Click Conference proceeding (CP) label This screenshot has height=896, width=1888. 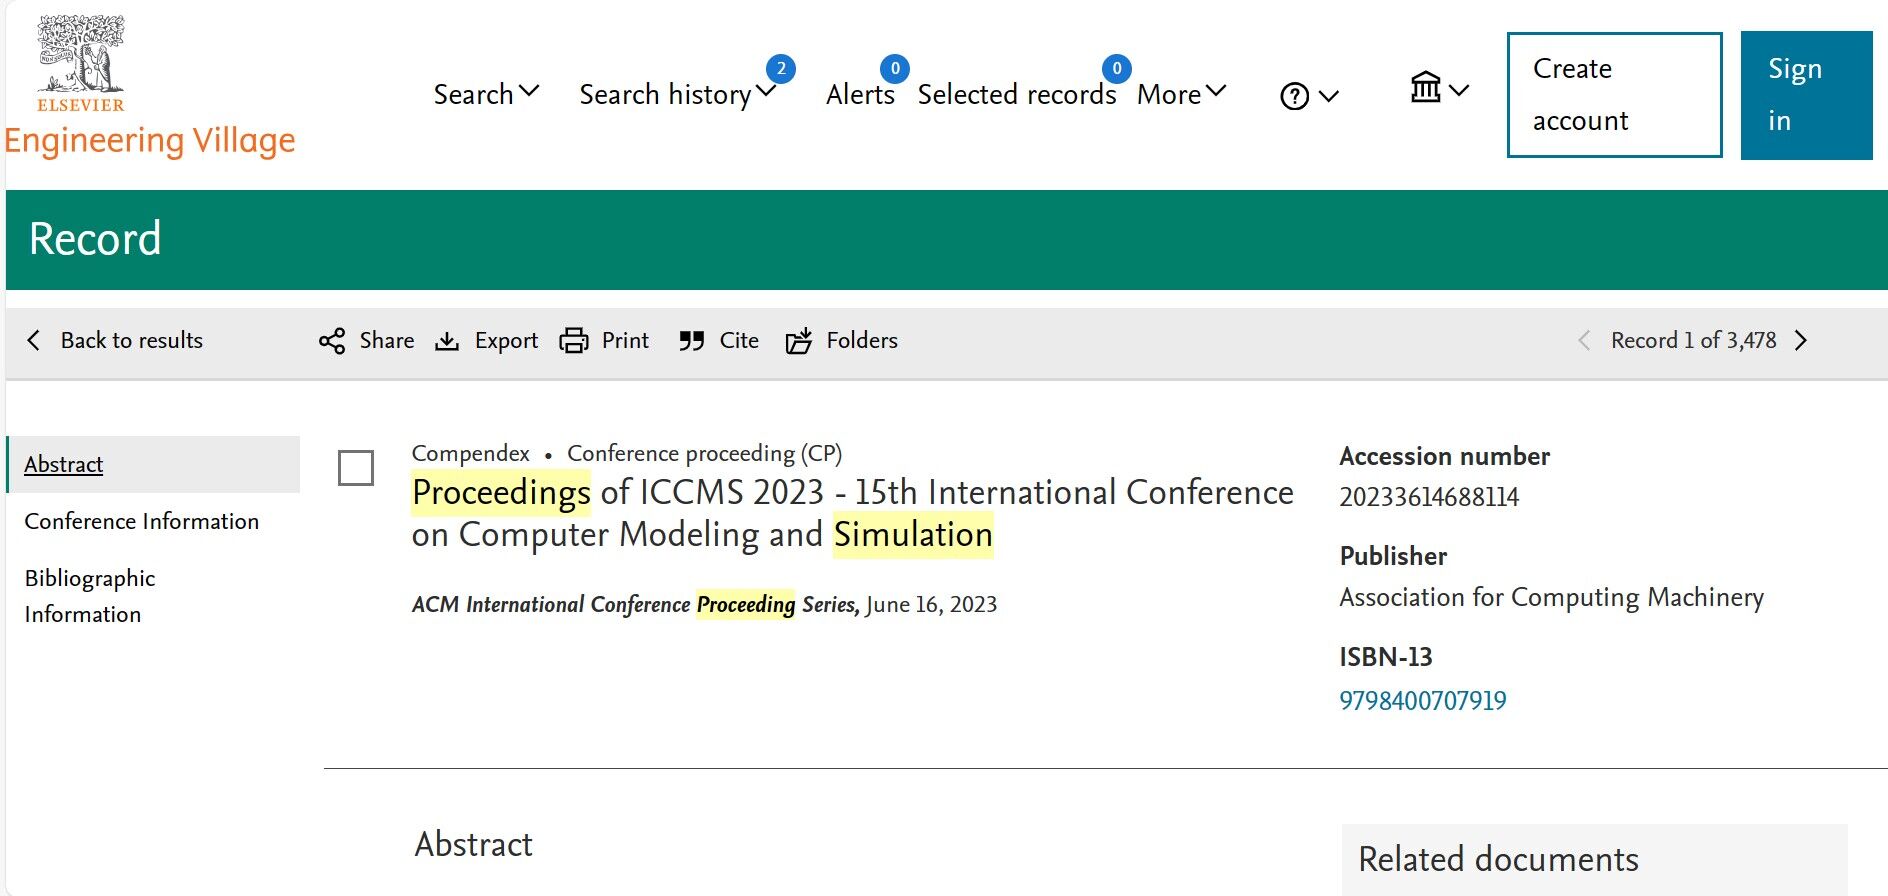705,453
